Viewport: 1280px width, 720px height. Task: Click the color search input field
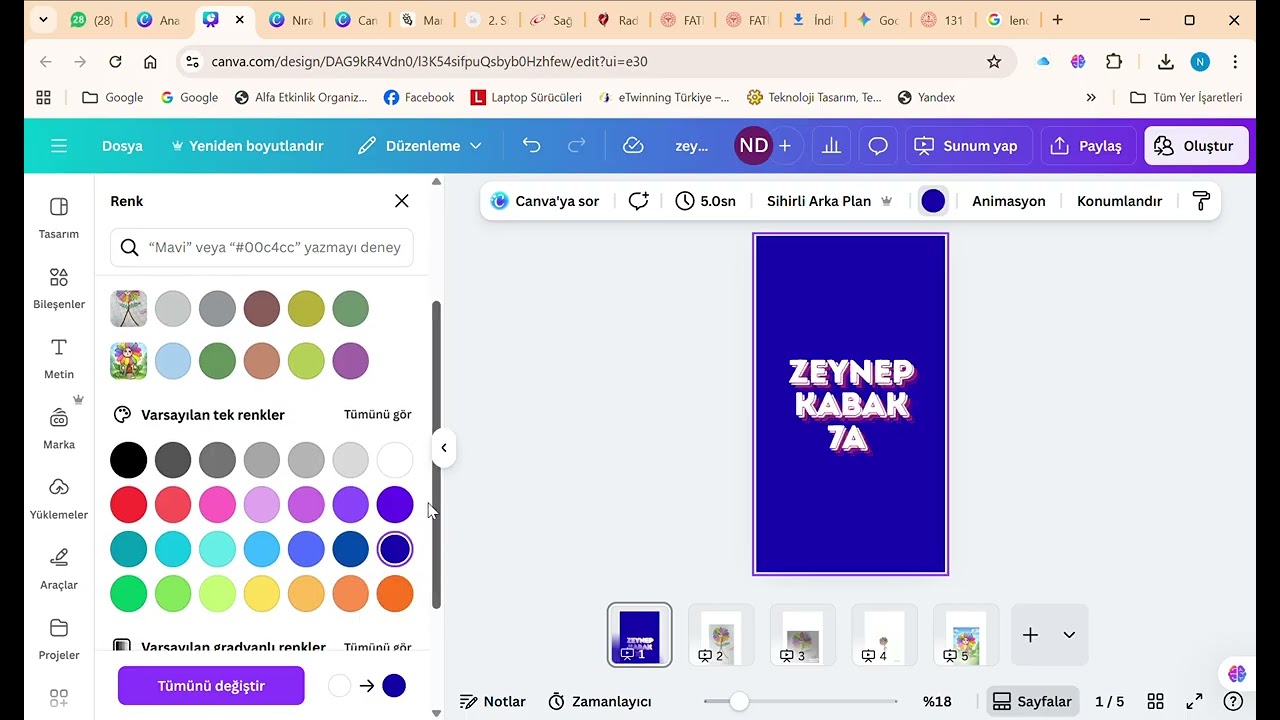[262, 247]
